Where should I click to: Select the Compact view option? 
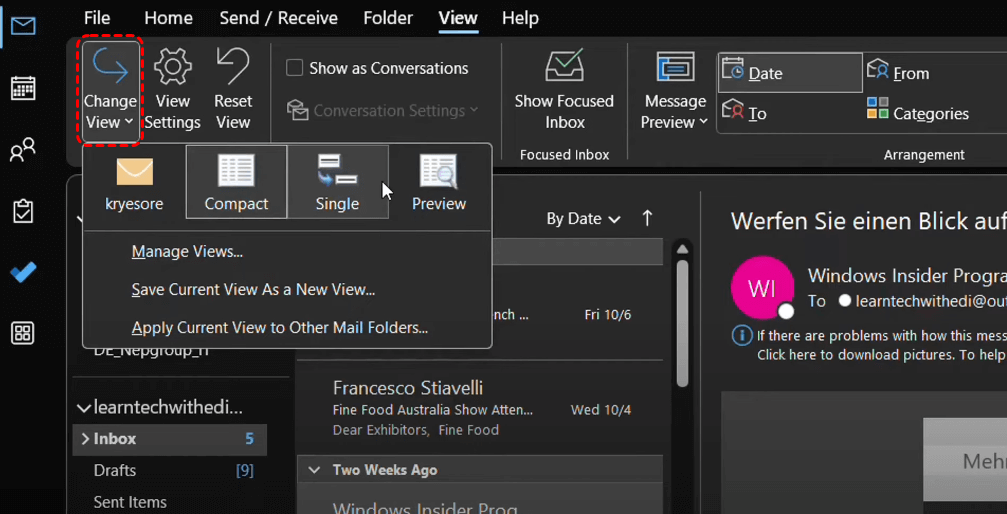236,182
